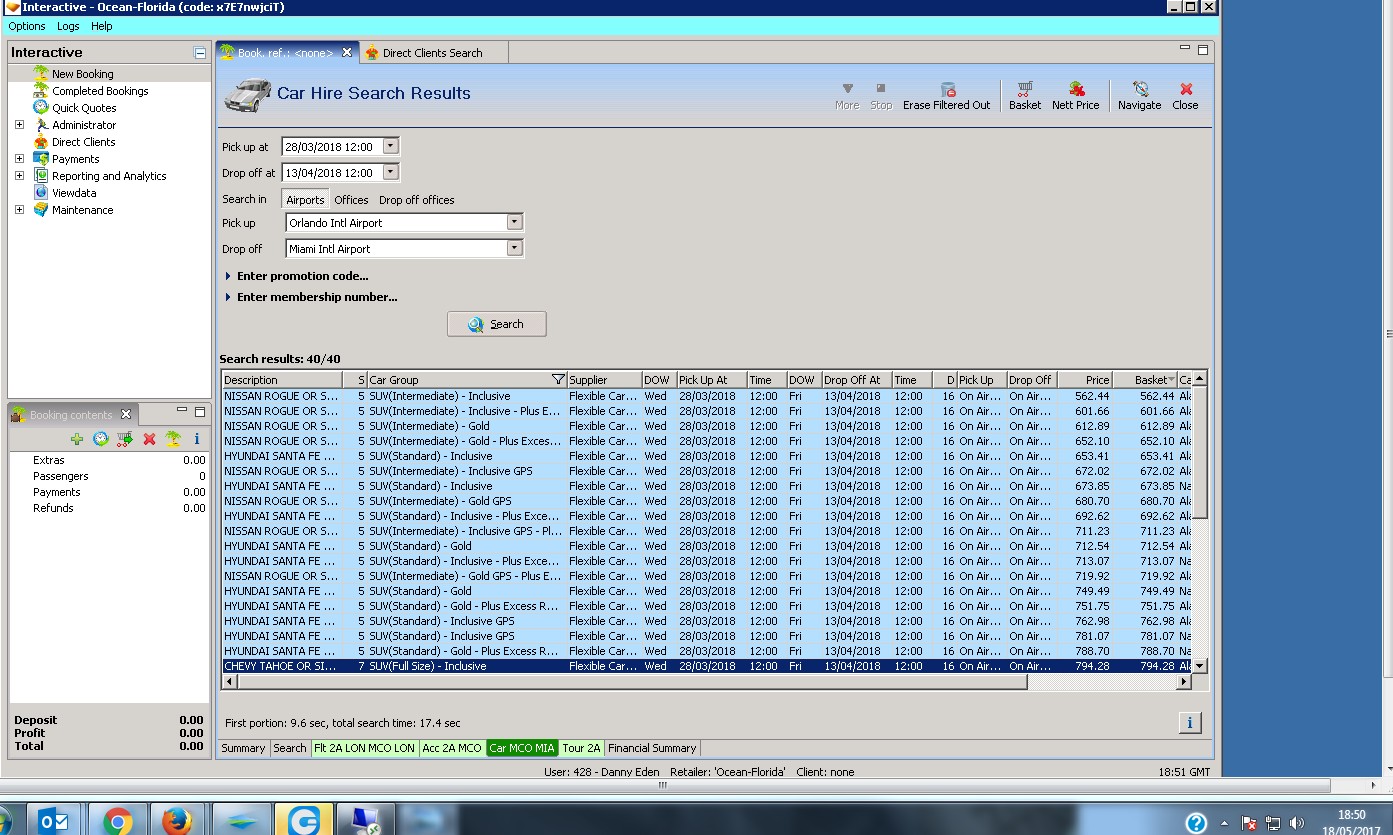1393x835 pixels.
Task: Open the Financial Summary tab
Action: point(652,748)
